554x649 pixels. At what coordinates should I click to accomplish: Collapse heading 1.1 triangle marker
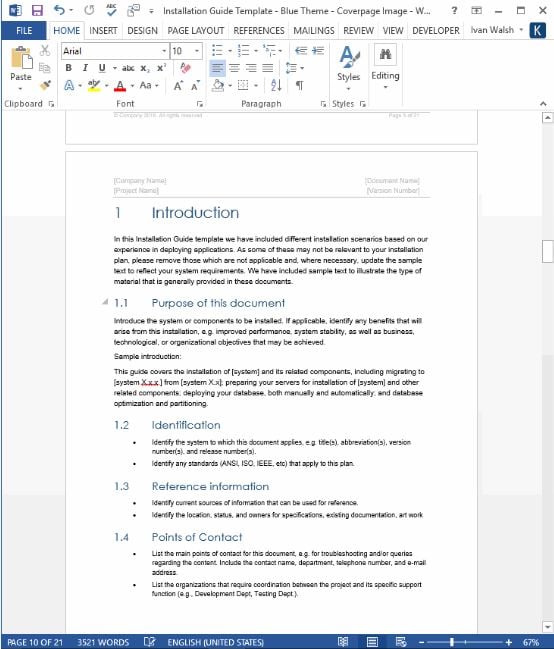coord(105,302)
